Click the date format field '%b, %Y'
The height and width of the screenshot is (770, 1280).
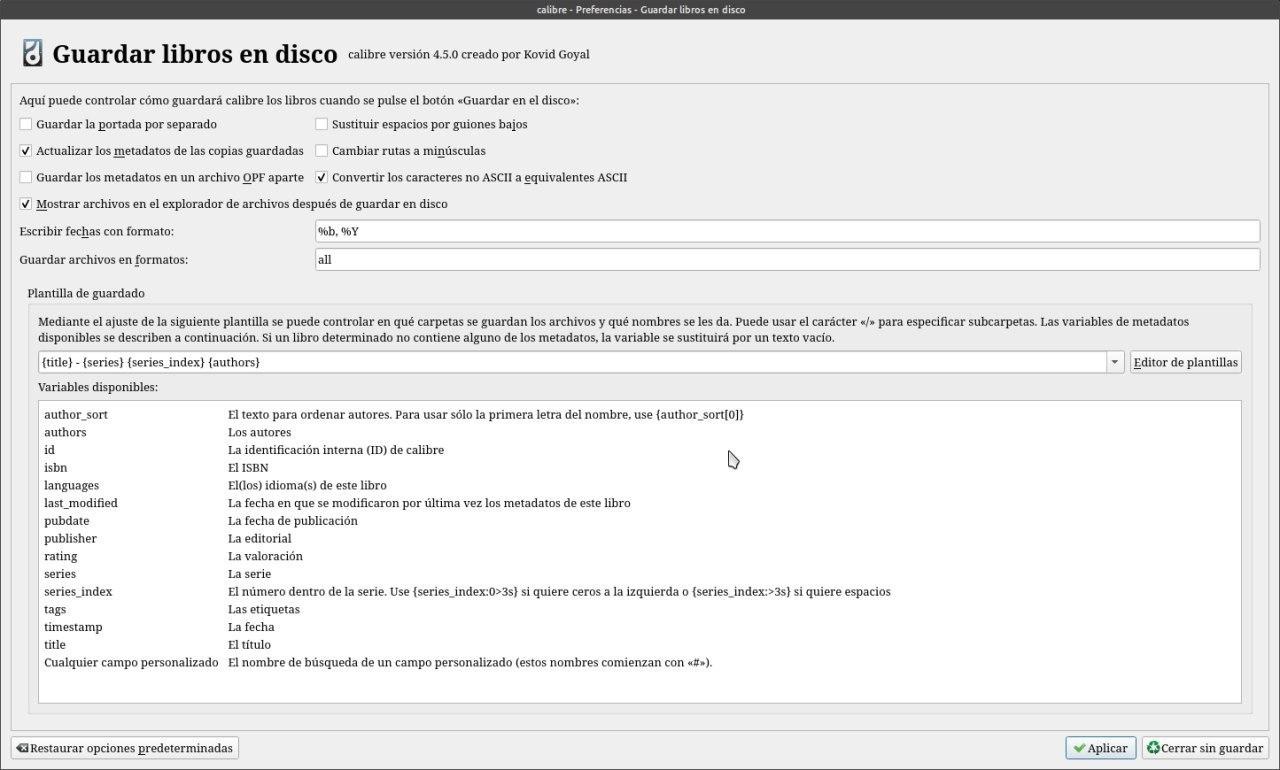(787, 231)
